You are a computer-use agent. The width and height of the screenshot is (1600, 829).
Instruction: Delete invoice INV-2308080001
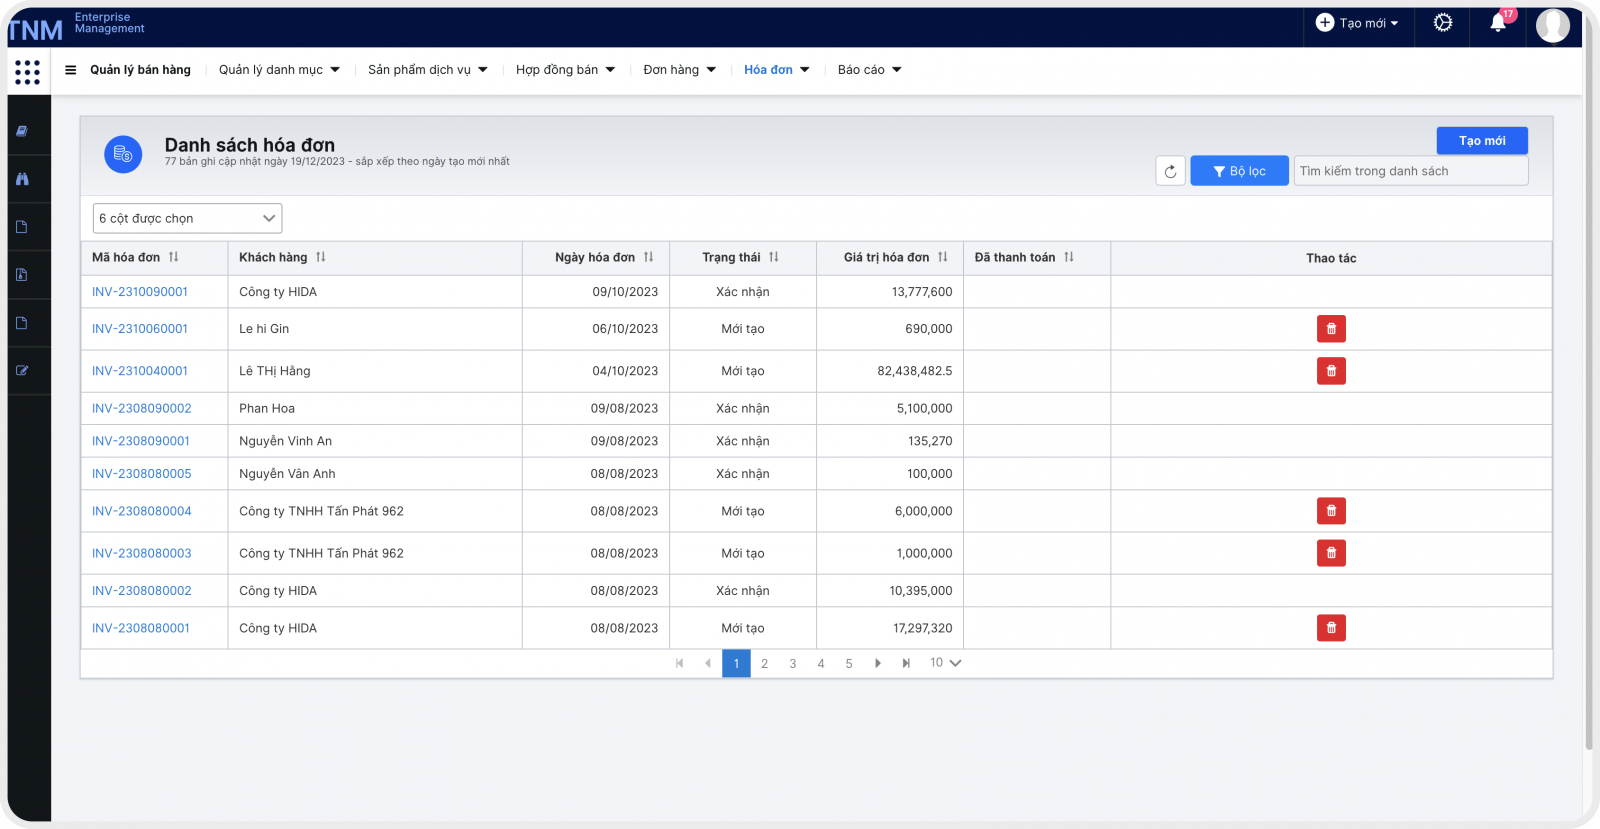point(1331,628)
